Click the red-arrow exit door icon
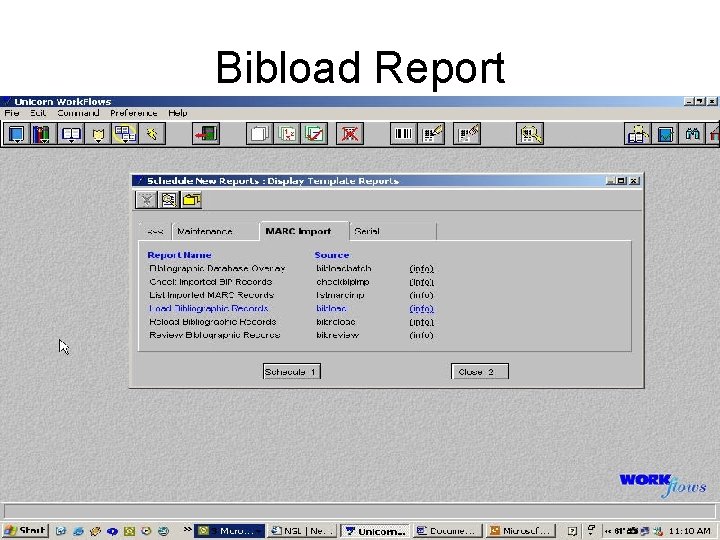This screenshot has width=720, height=540. [x=206, y=134]
